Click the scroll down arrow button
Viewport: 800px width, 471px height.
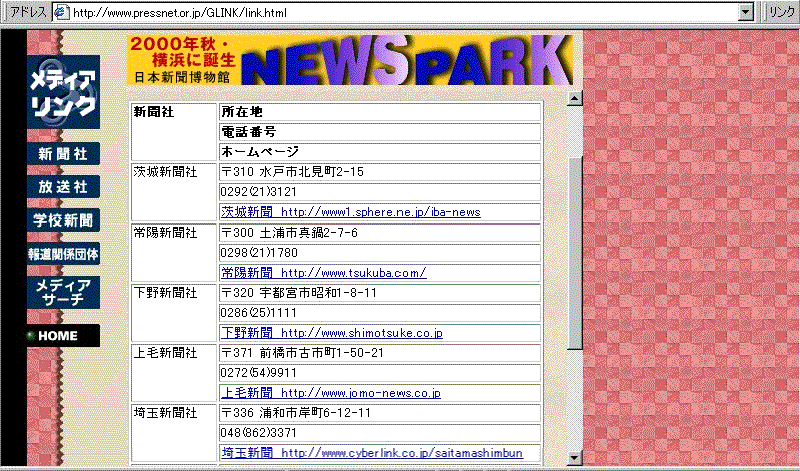pos(574,457)
